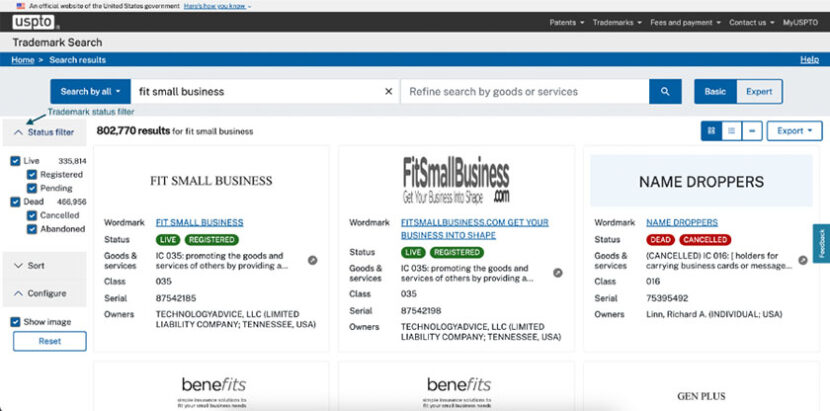830x411 pixels.
Task: Click the USPTO logo
Action: 33,22
